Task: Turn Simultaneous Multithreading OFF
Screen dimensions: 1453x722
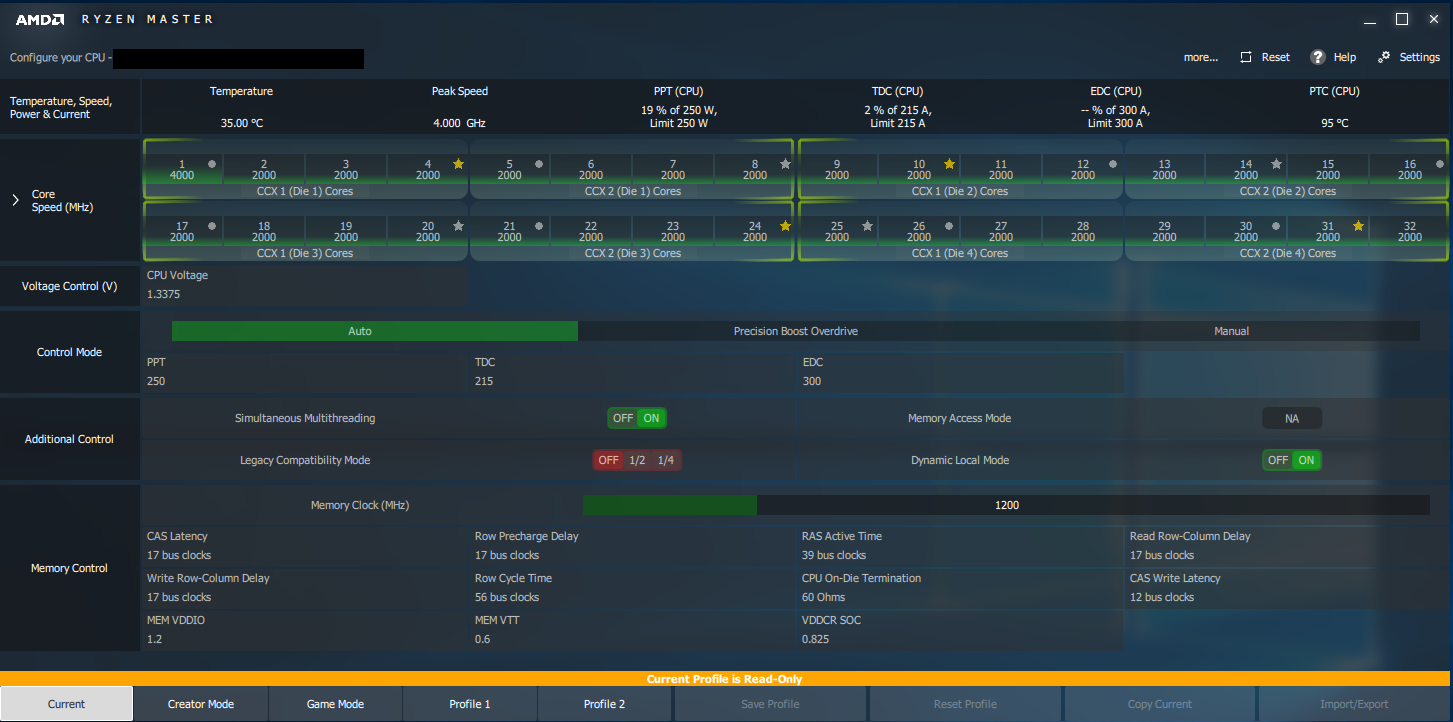Action: [623, 418]
